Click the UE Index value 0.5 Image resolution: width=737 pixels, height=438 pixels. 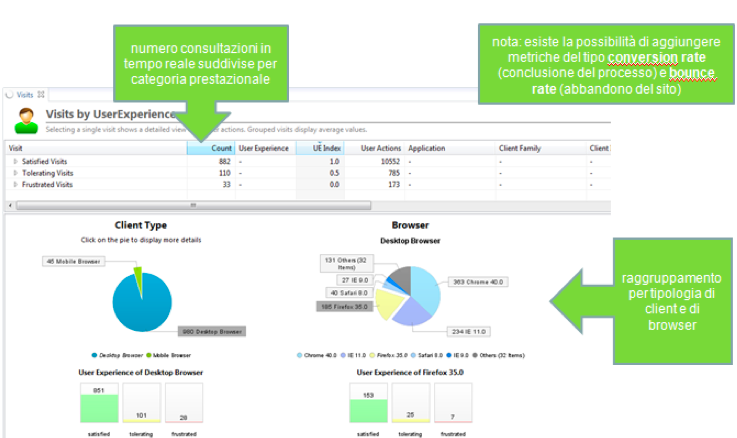click(334, 173)
